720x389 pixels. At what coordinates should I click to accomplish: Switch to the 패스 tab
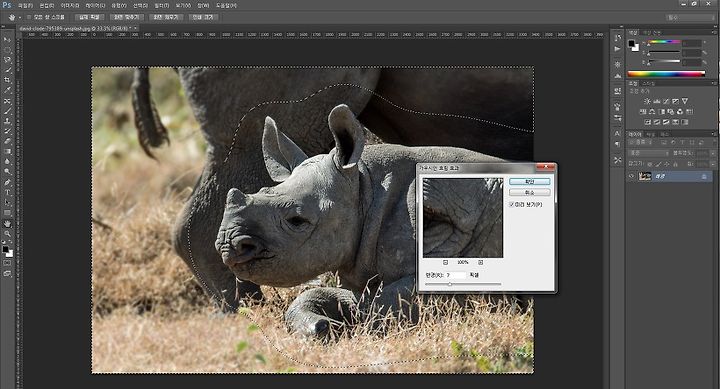pyautogui.click(x=665, y=135)
